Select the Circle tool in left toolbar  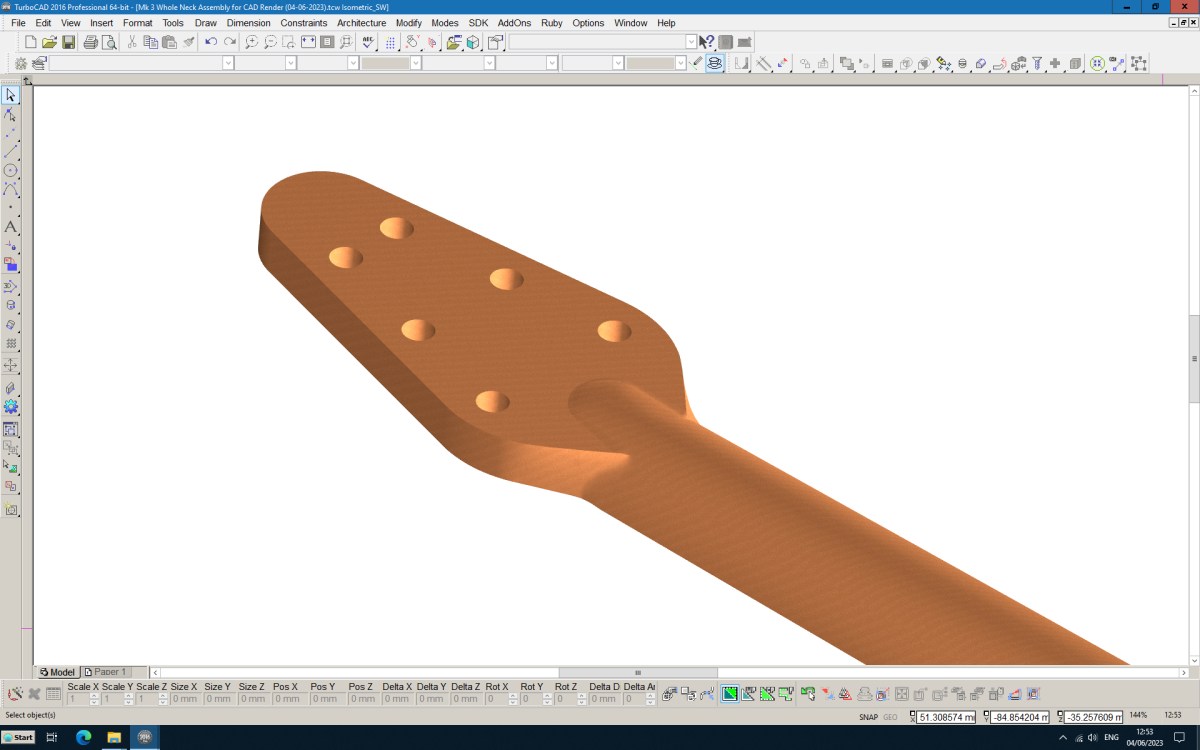(x=11, y=171)
